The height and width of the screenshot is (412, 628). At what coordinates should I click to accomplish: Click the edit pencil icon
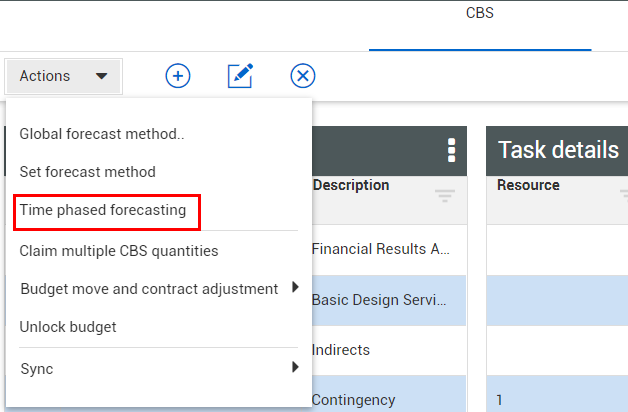[240, 76]
